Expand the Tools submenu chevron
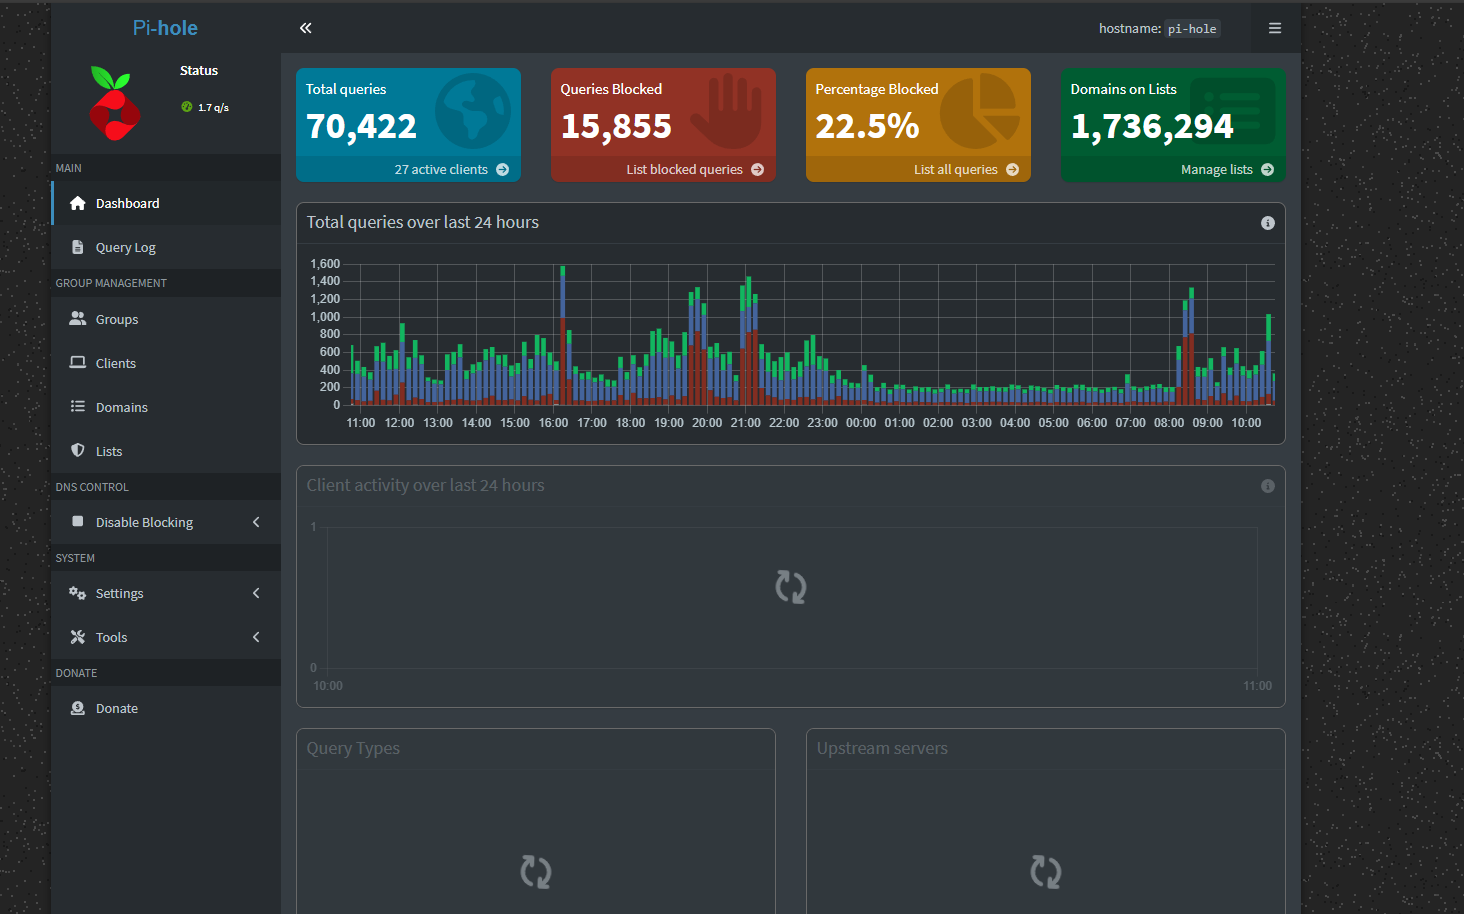Screen dimensions: 1464x914 click(x=256, y=636)
